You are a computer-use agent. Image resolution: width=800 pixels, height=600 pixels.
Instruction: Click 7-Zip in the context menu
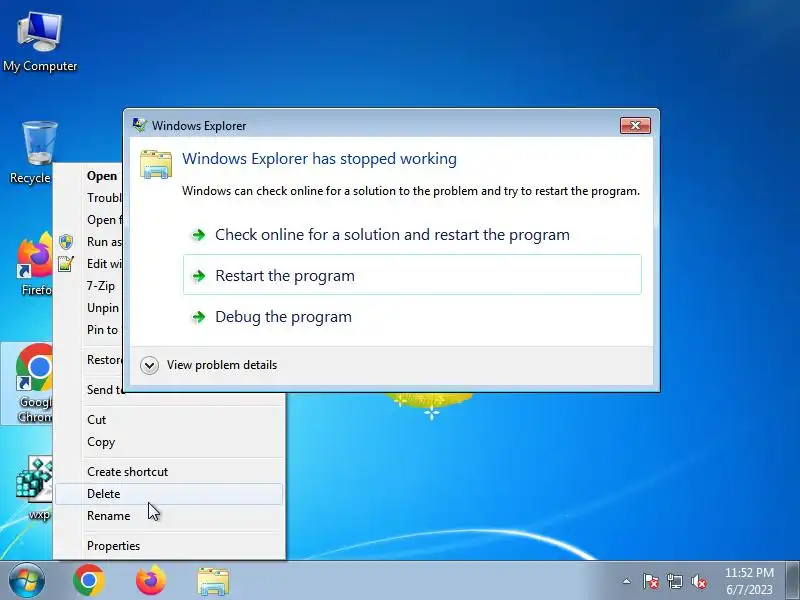[x=89, y=286]
